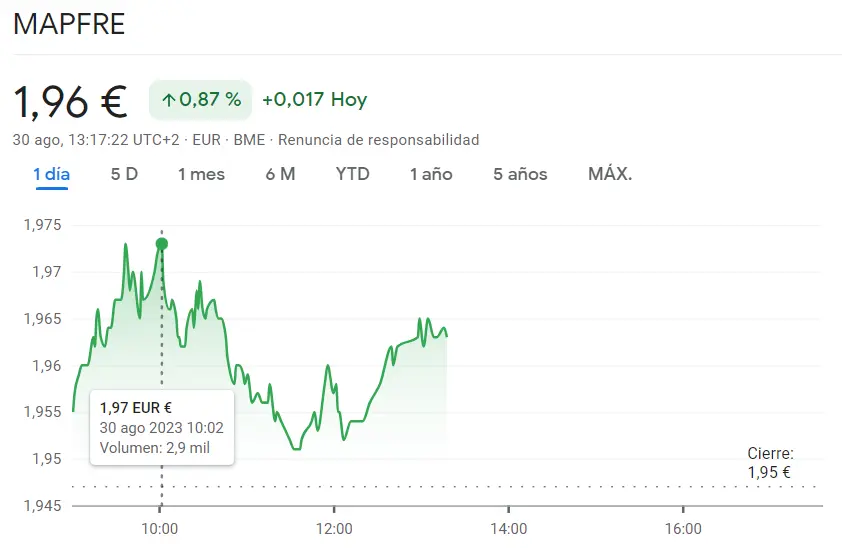The width and height of the screenshot is (842, 553).
Task: Click the 10:00 time axis label
Action: click(x=159, y=529)
